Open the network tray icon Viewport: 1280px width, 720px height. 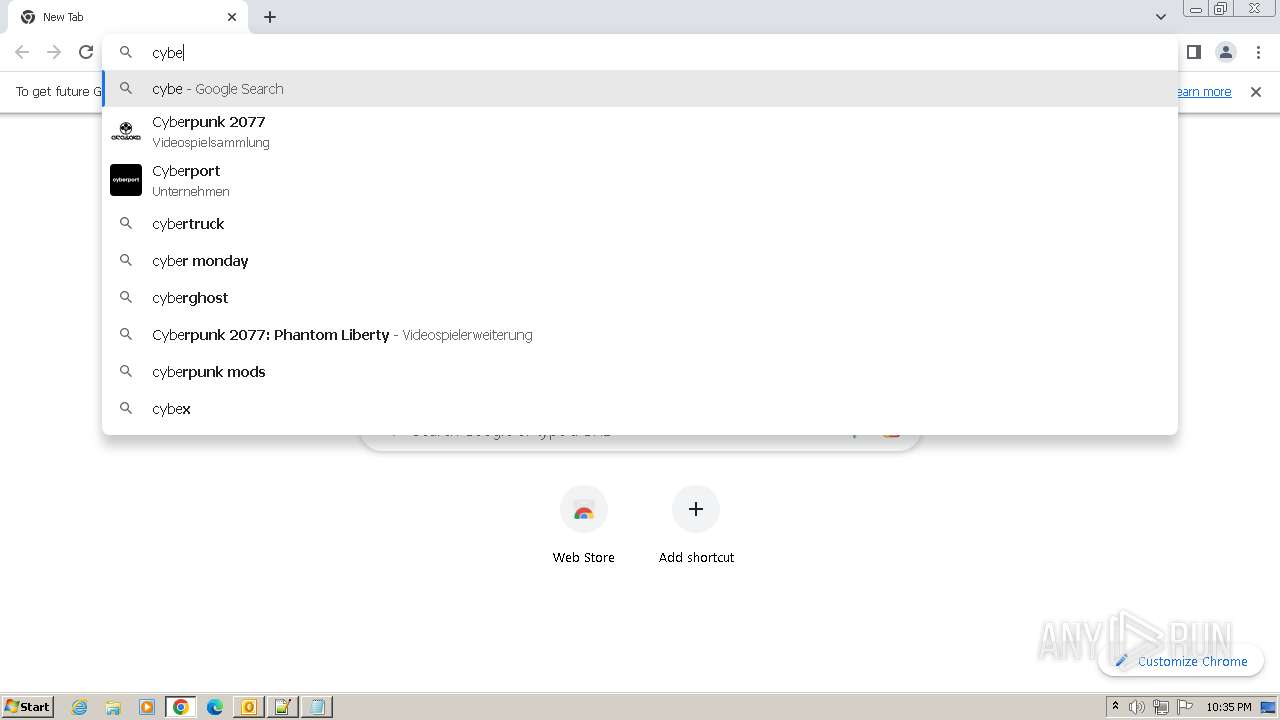[1161, 707]
